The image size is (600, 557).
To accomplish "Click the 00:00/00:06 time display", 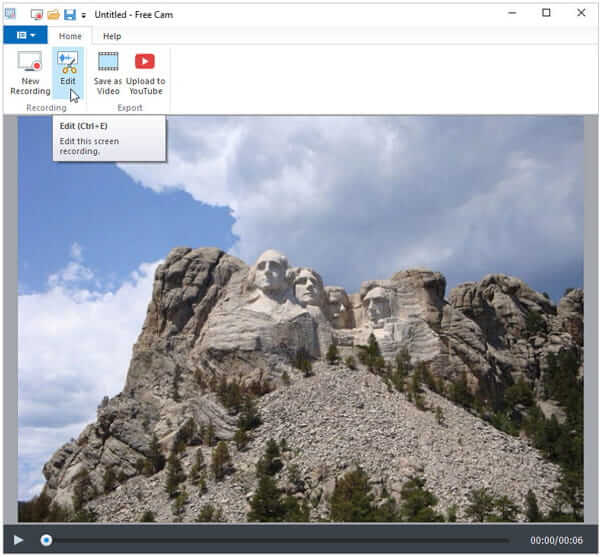I will pyautogui.click(x=555, y=540).
